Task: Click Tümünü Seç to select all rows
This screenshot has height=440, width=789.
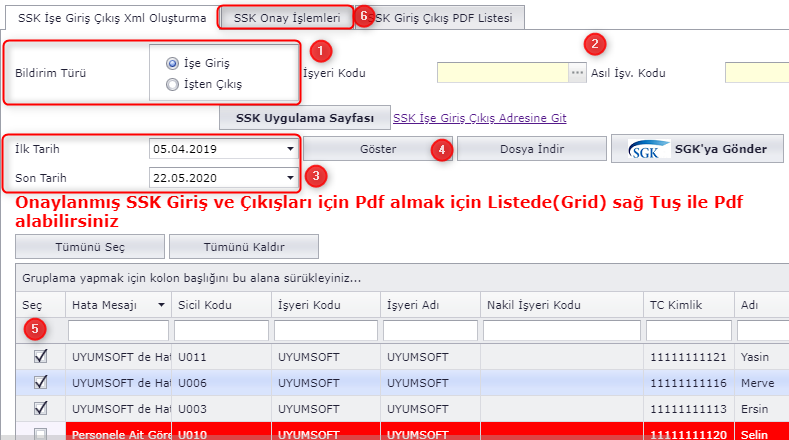Action: [91, 246]
